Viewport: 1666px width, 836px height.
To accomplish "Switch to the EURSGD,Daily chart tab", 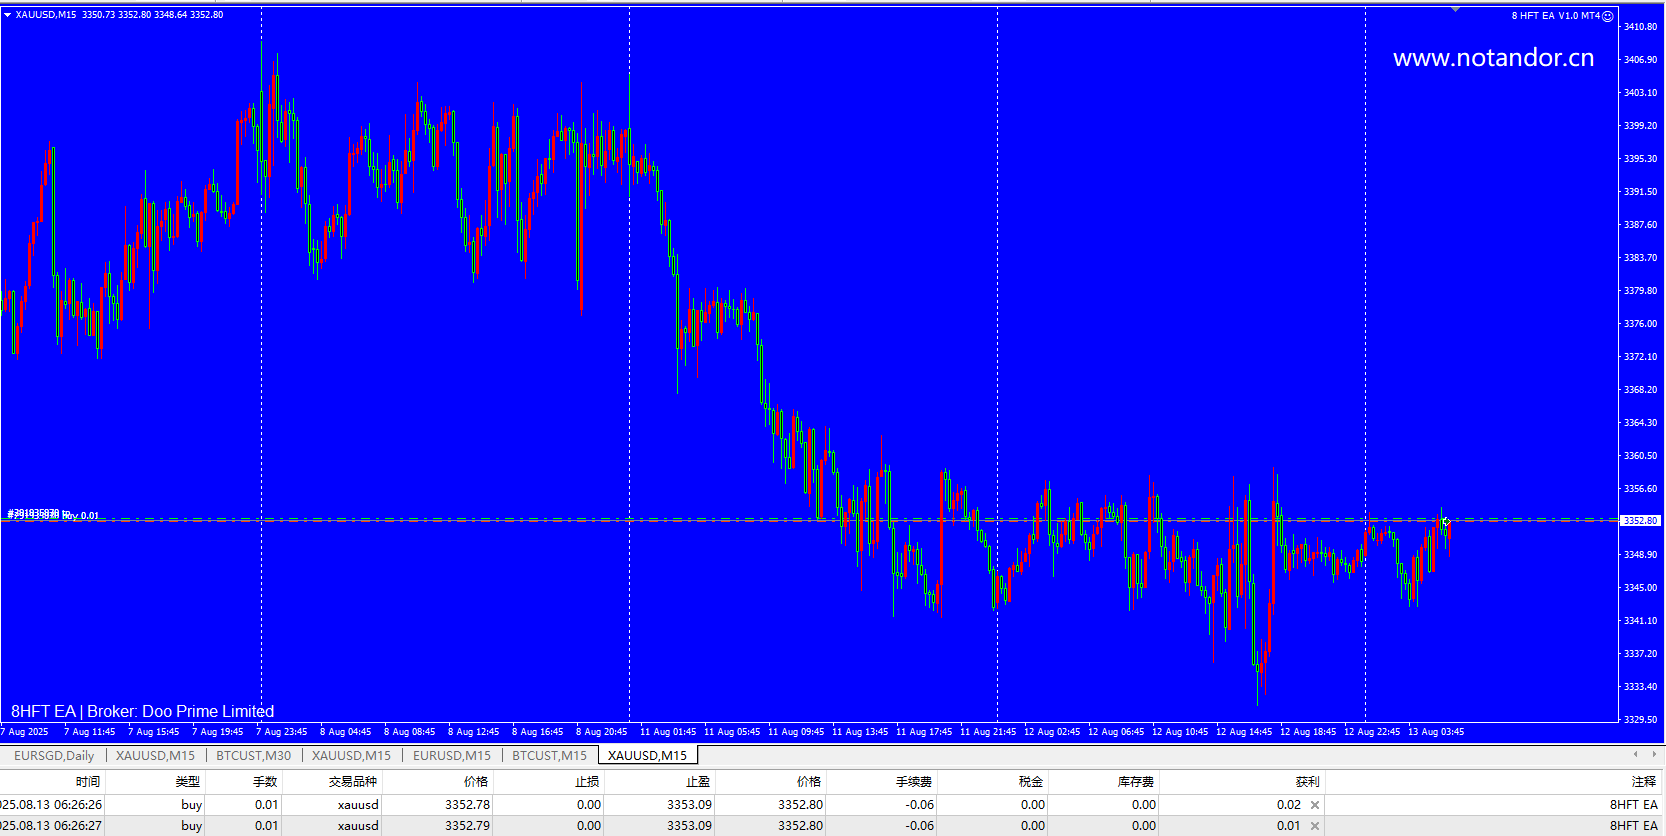I will pyautogui.click(x=54, y=755).
